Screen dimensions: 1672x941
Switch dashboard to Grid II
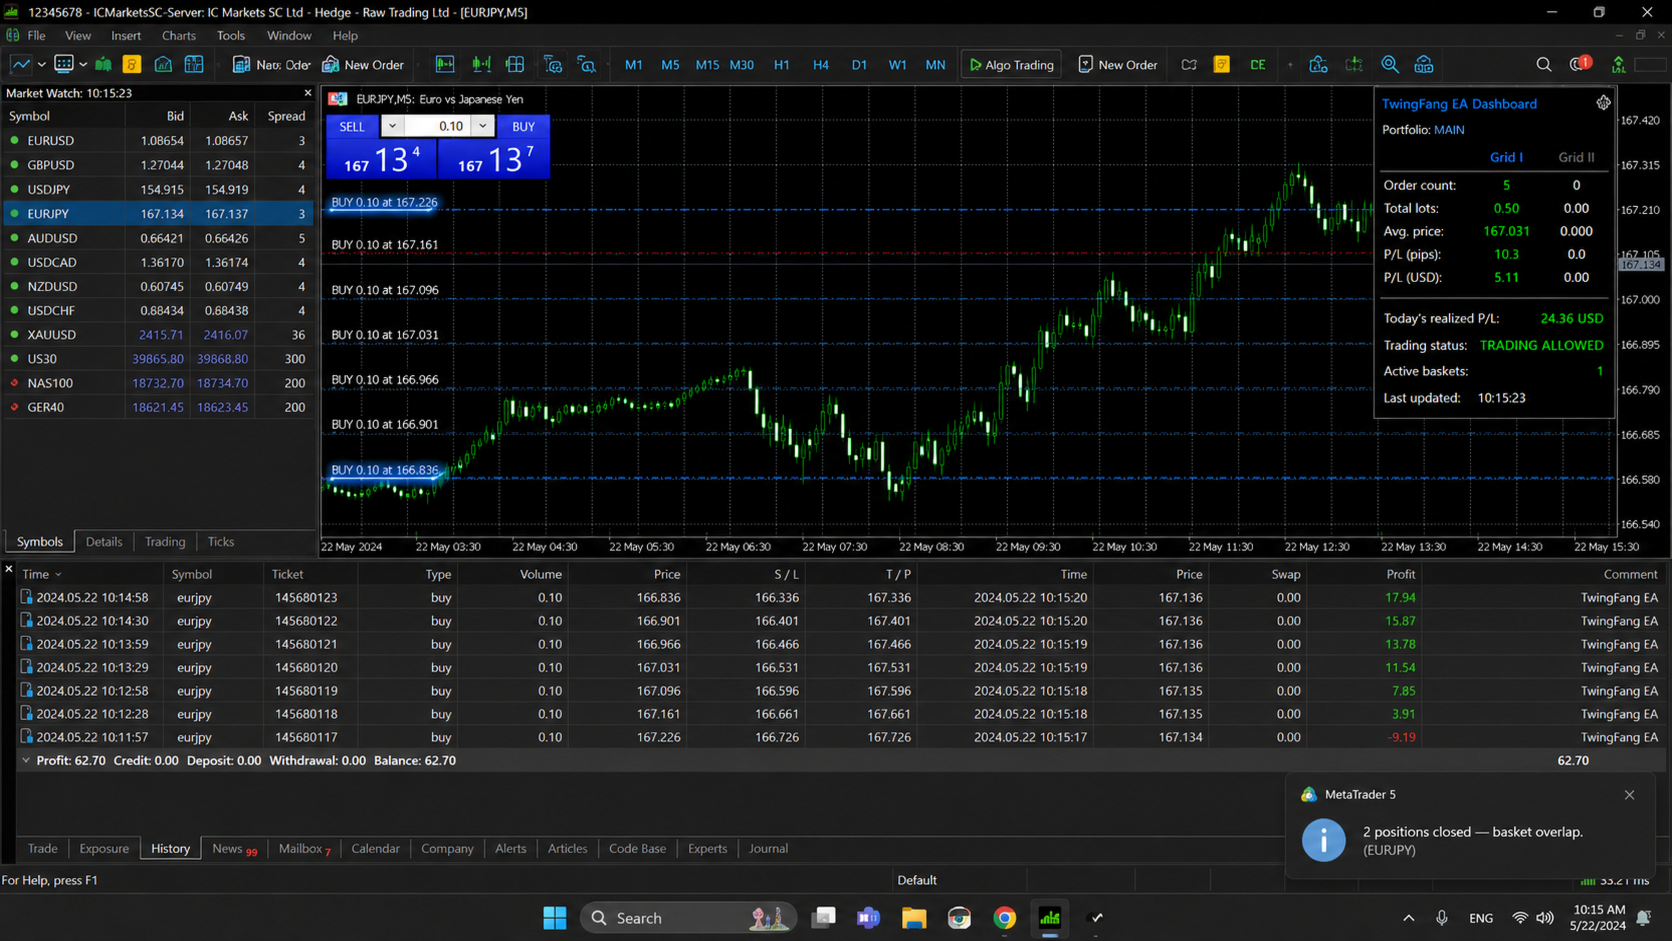coord(1576,157)
